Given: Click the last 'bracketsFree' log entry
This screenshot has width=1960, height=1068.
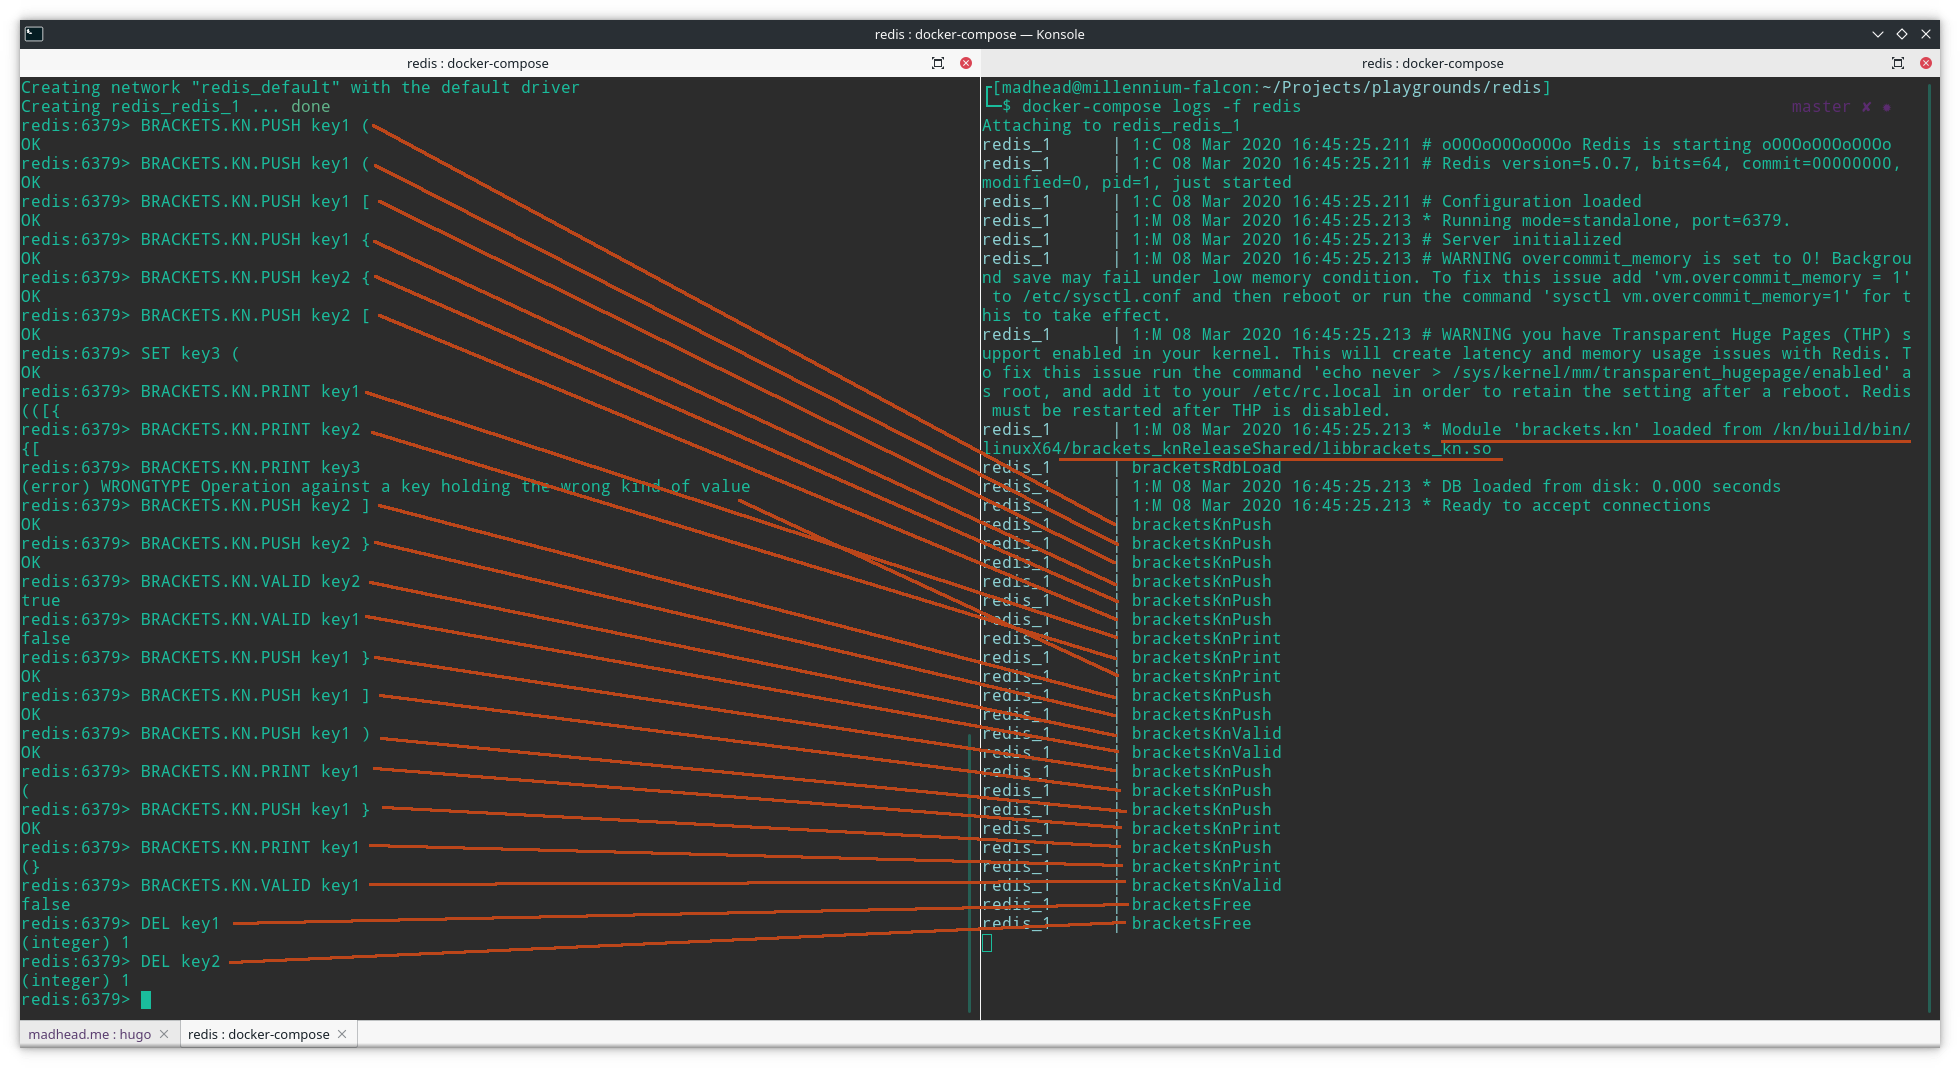Looking at the screenshot, I should 1191,923.
